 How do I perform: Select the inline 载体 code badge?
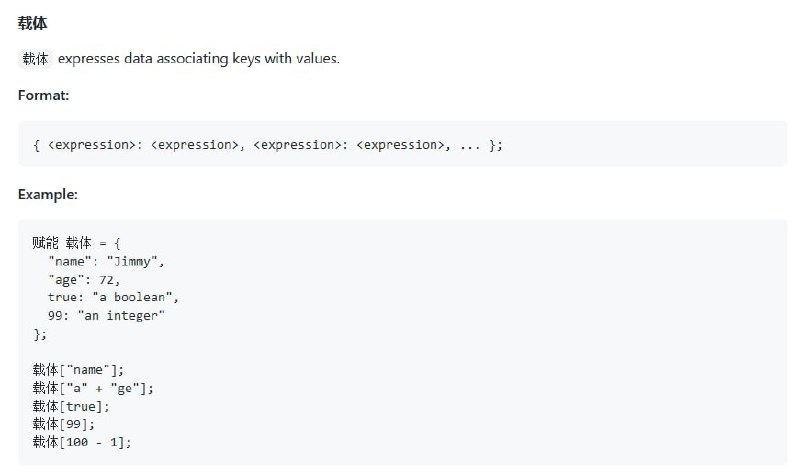click(35, 59)
